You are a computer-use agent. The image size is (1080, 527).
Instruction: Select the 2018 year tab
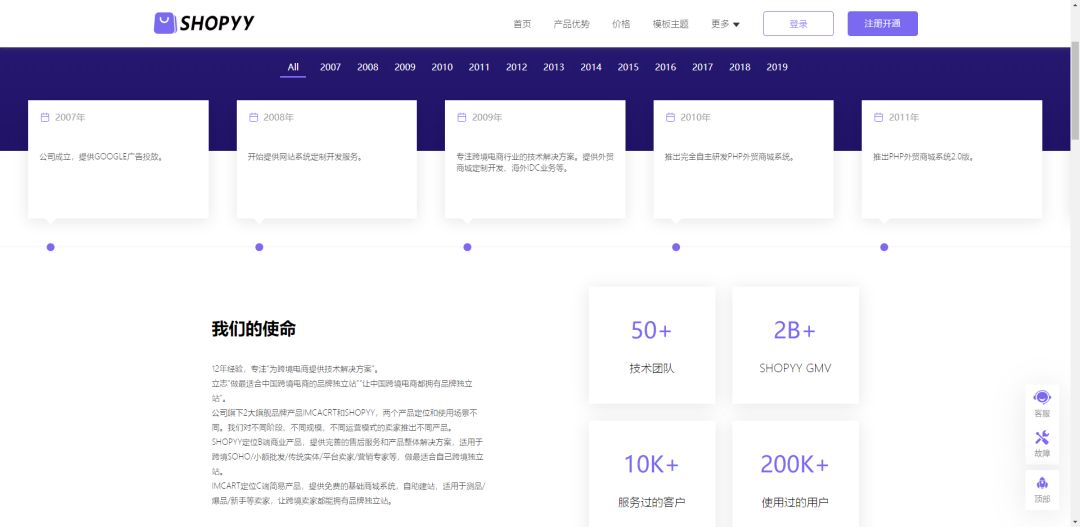[x=740, y=67]
